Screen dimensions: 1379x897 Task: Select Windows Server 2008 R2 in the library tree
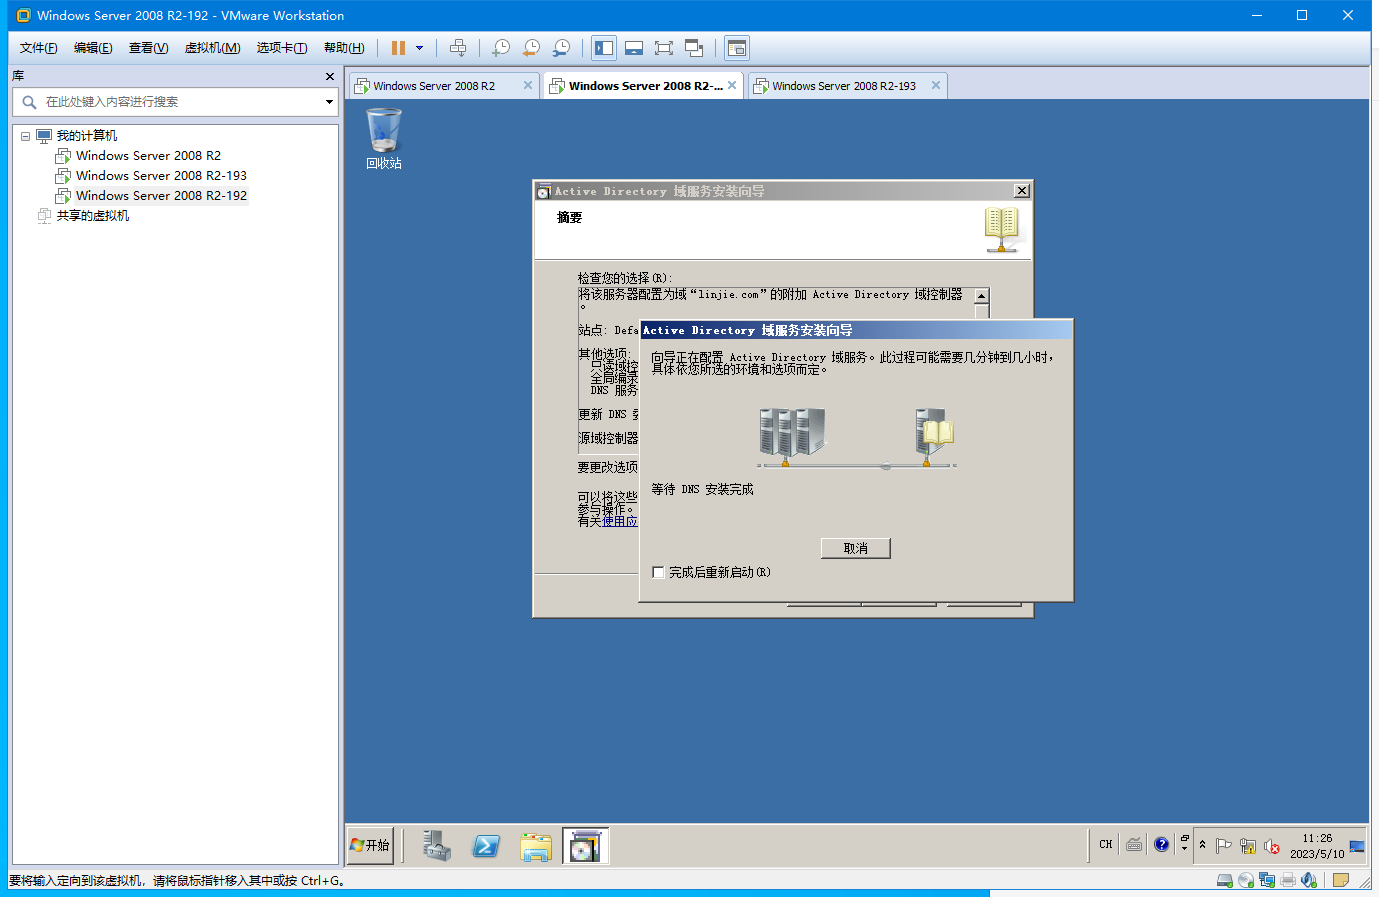(148, 156)
